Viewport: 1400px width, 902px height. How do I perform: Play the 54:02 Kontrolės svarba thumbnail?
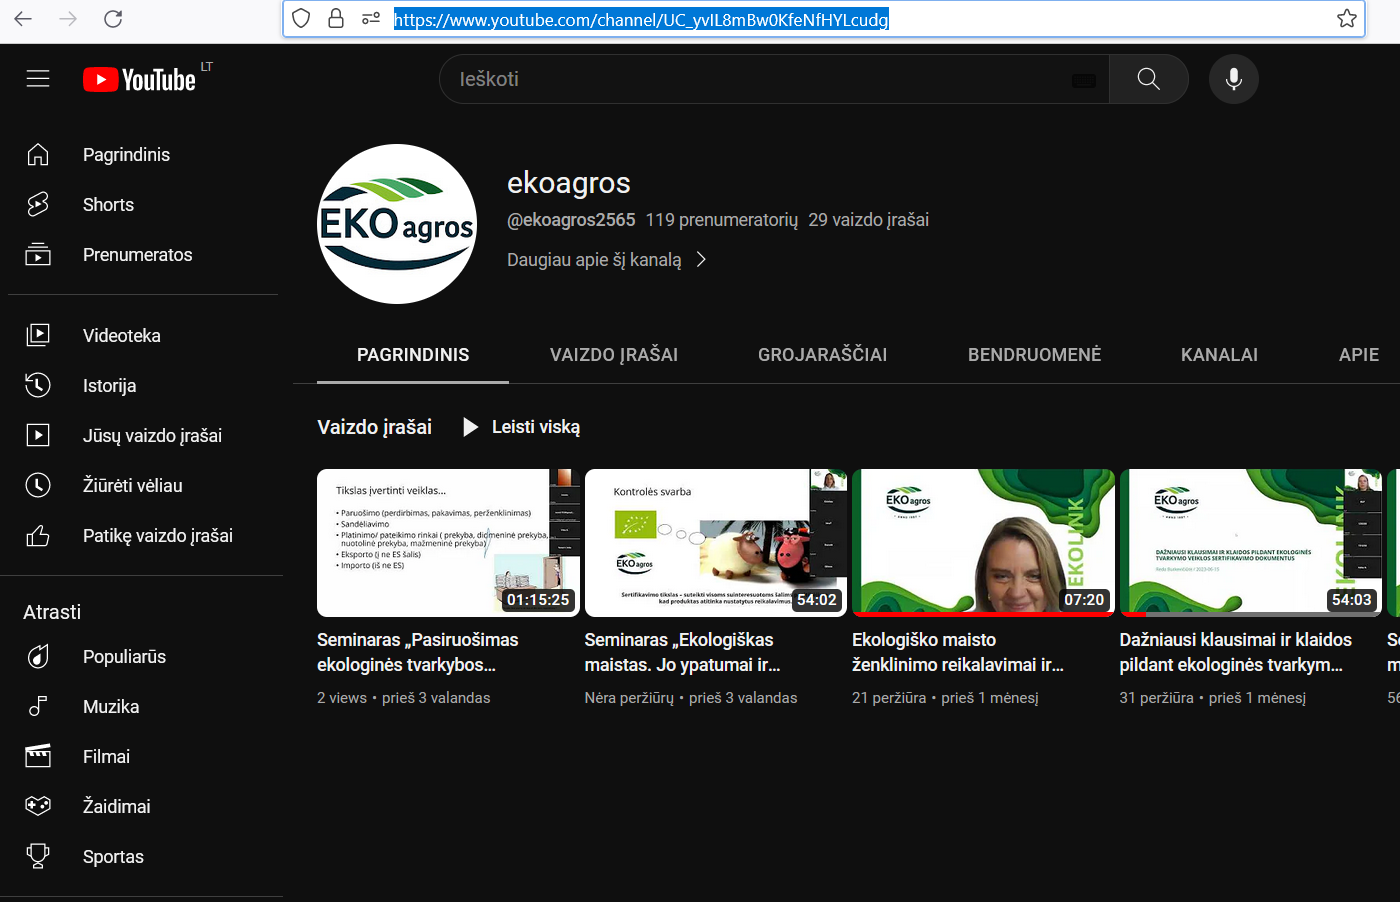point(716,543)
